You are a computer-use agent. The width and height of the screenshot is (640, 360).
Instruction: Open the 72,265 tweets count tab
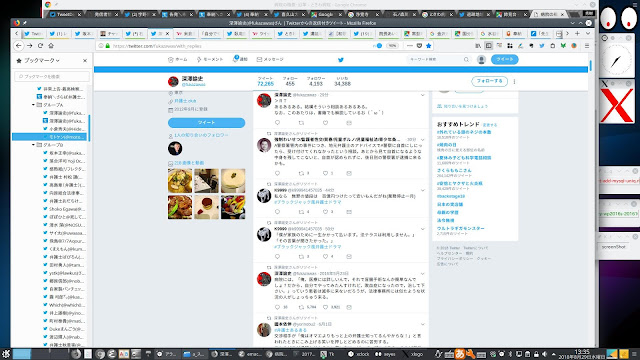[x=265, y=81]
